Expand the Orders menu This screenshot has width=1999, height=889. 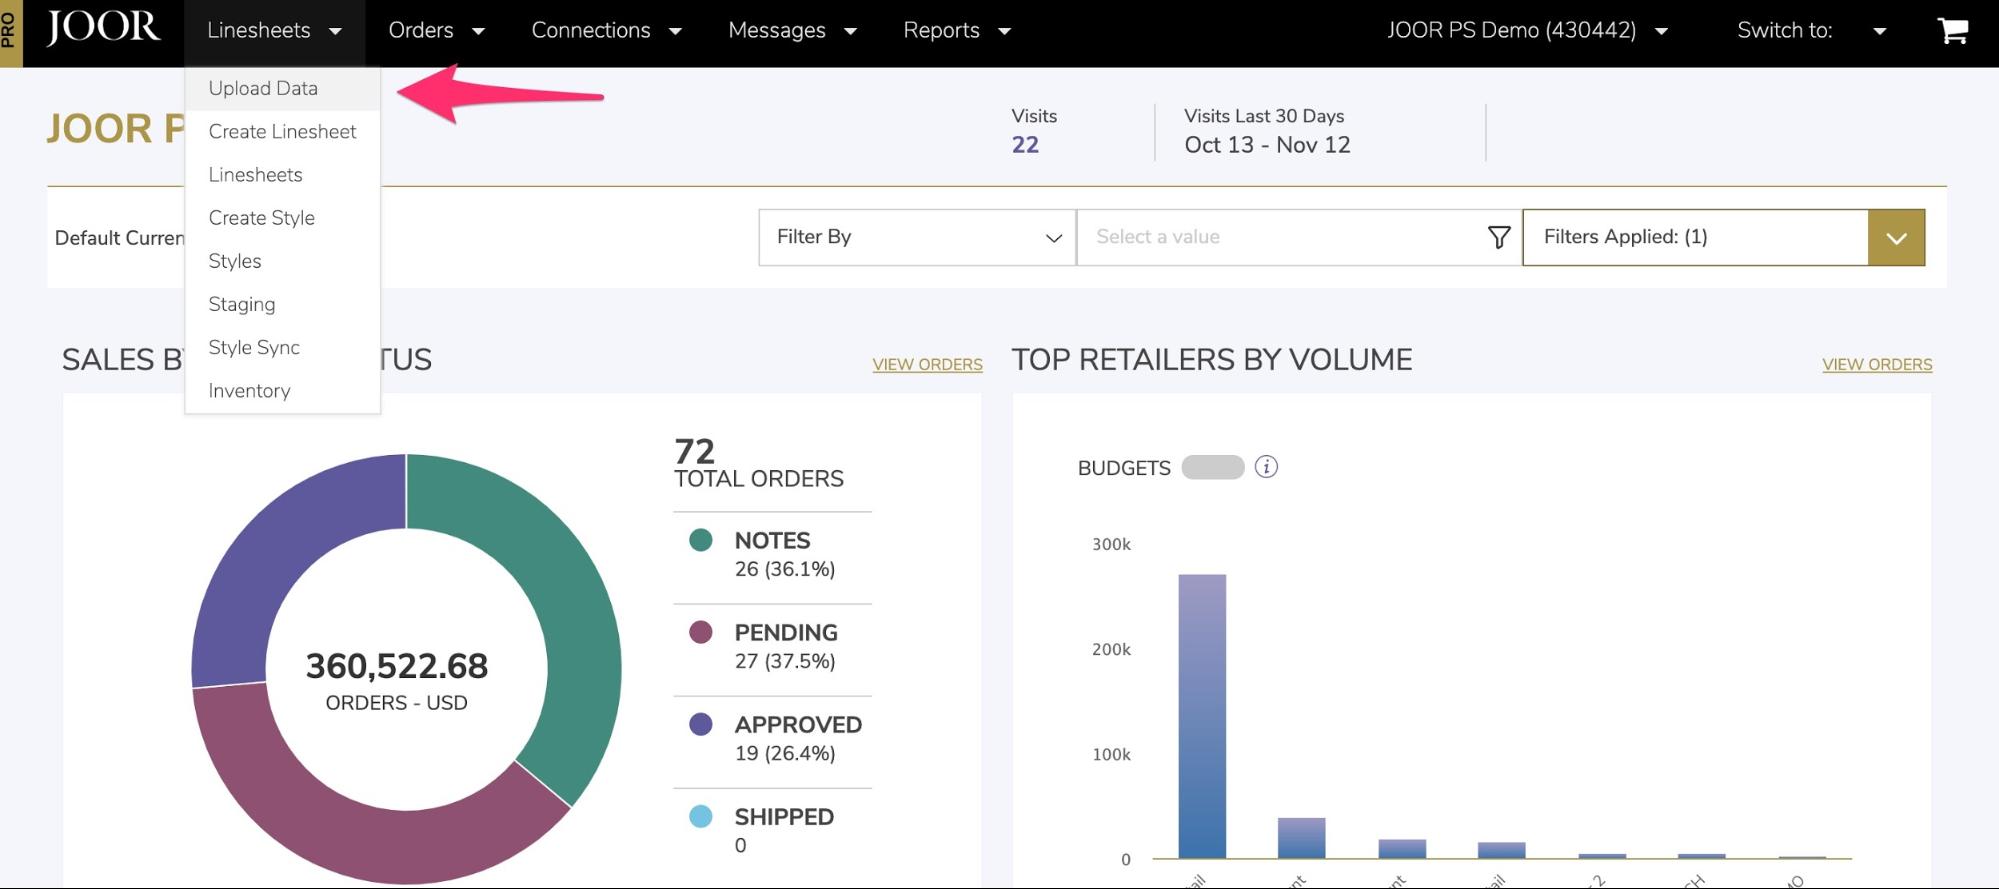(436, 31)
